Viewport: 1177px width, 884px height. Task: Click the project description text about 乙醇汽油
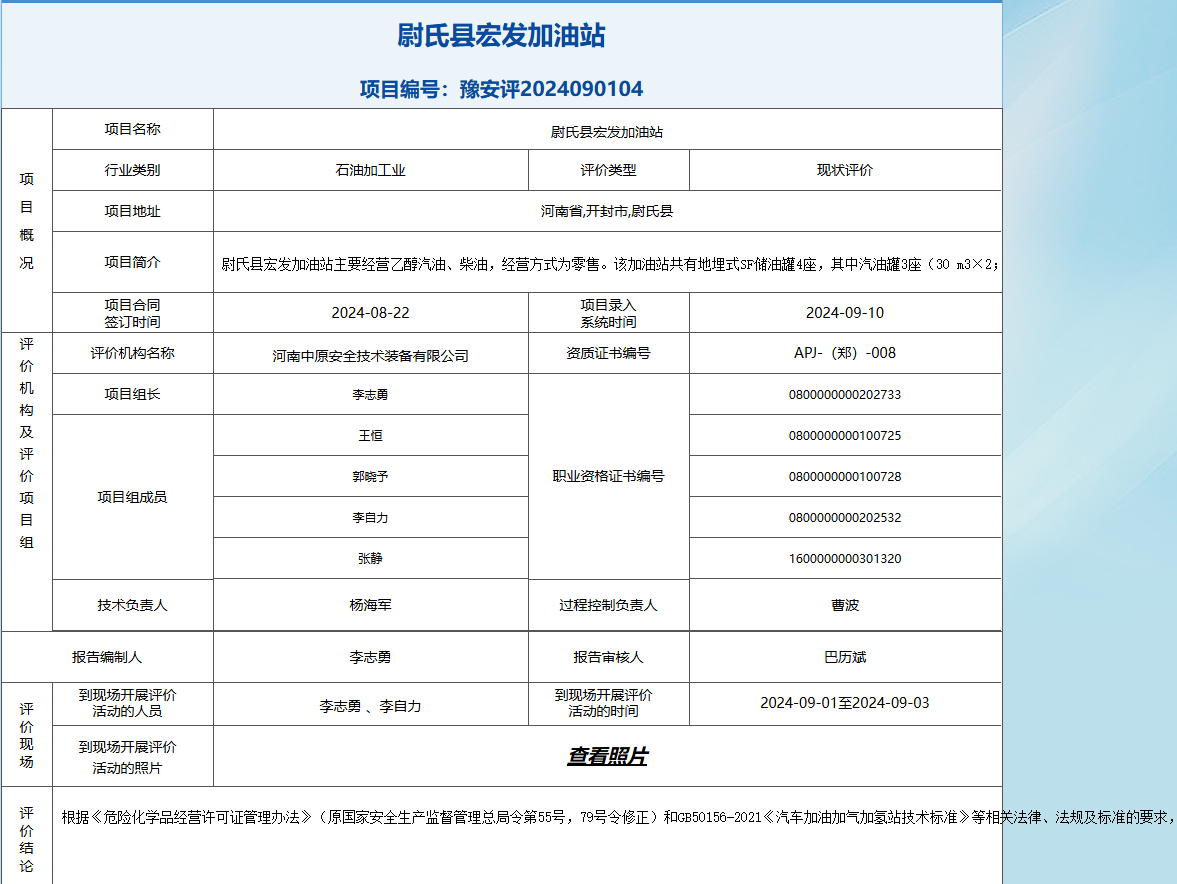click(610, 264)
